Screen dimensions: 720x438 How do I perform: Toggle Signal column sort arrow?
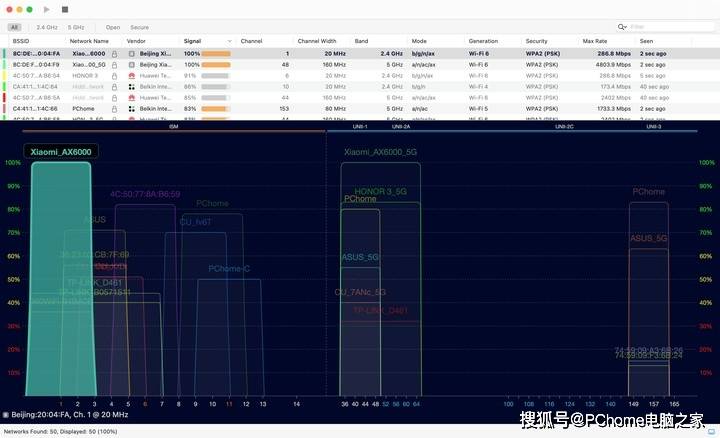coord(230,41)
